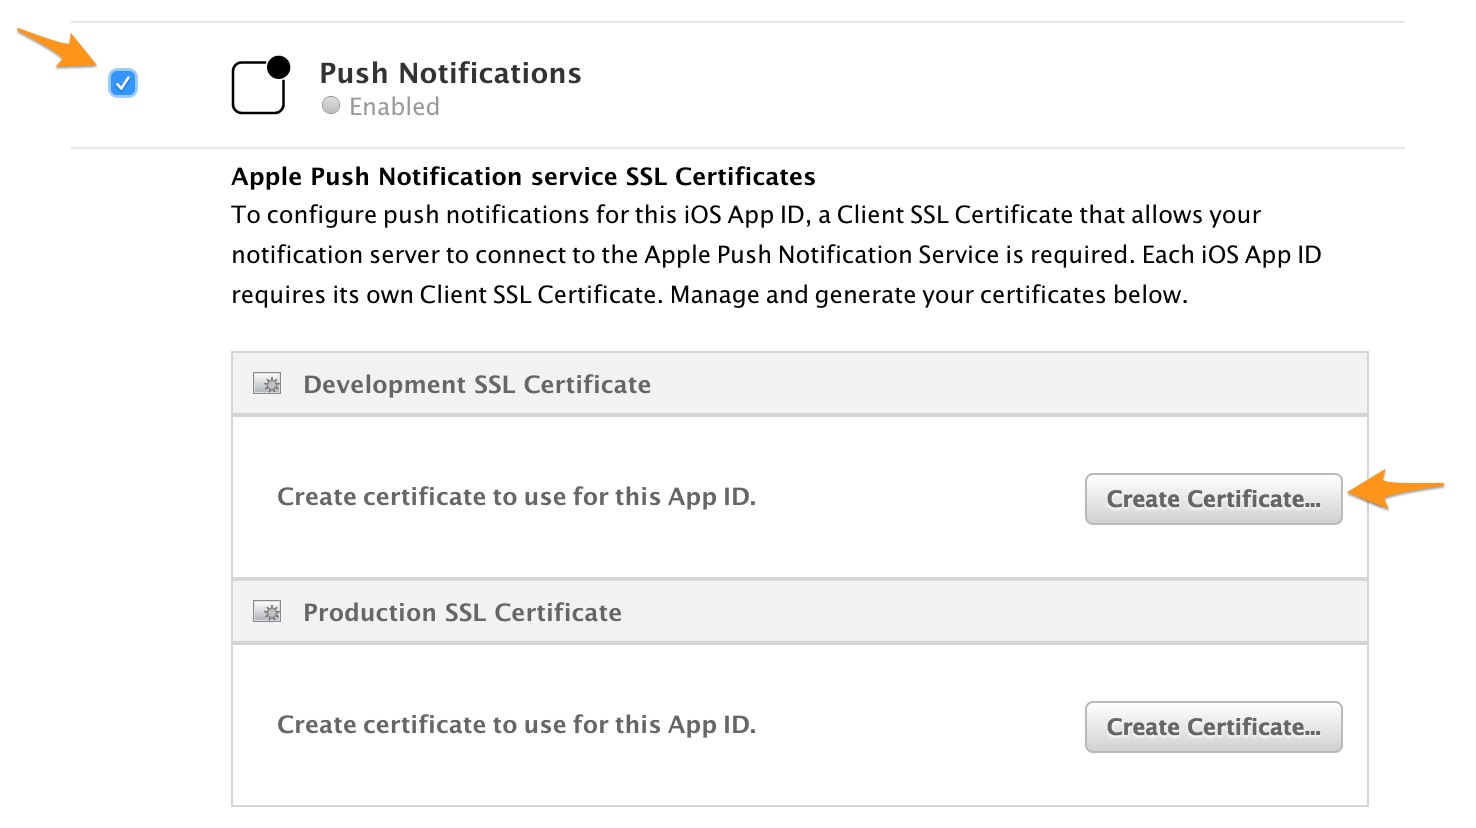
Task: Select the Push Notifications title text
Action: [x=450, y=73]
